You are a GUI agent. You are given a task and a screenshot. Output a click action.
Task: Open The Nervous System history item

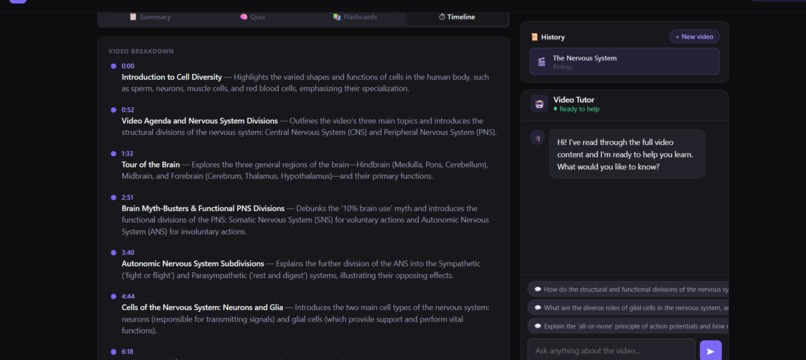pyautogui.click(x=625, y=61)
